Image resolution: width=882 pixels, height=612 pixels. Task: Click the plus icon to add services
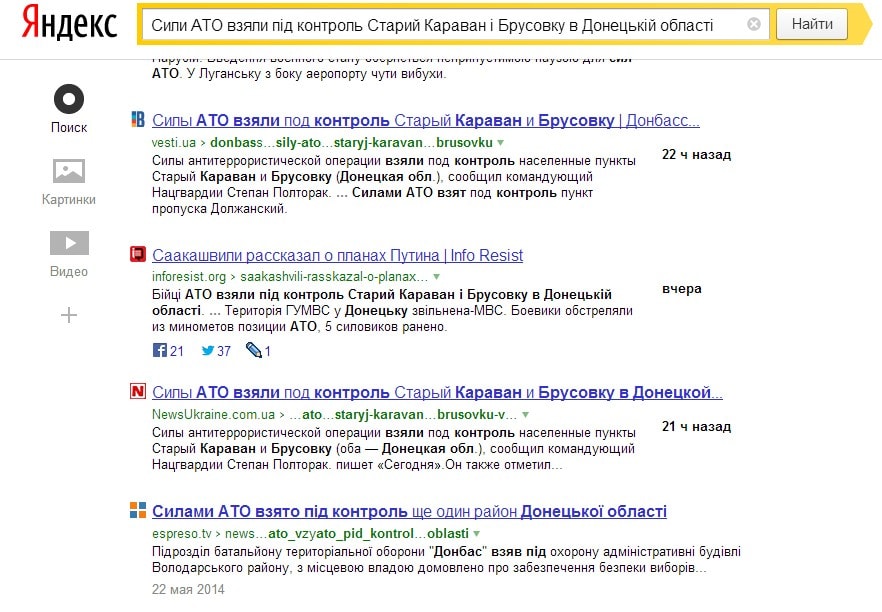tap(69, 316)
